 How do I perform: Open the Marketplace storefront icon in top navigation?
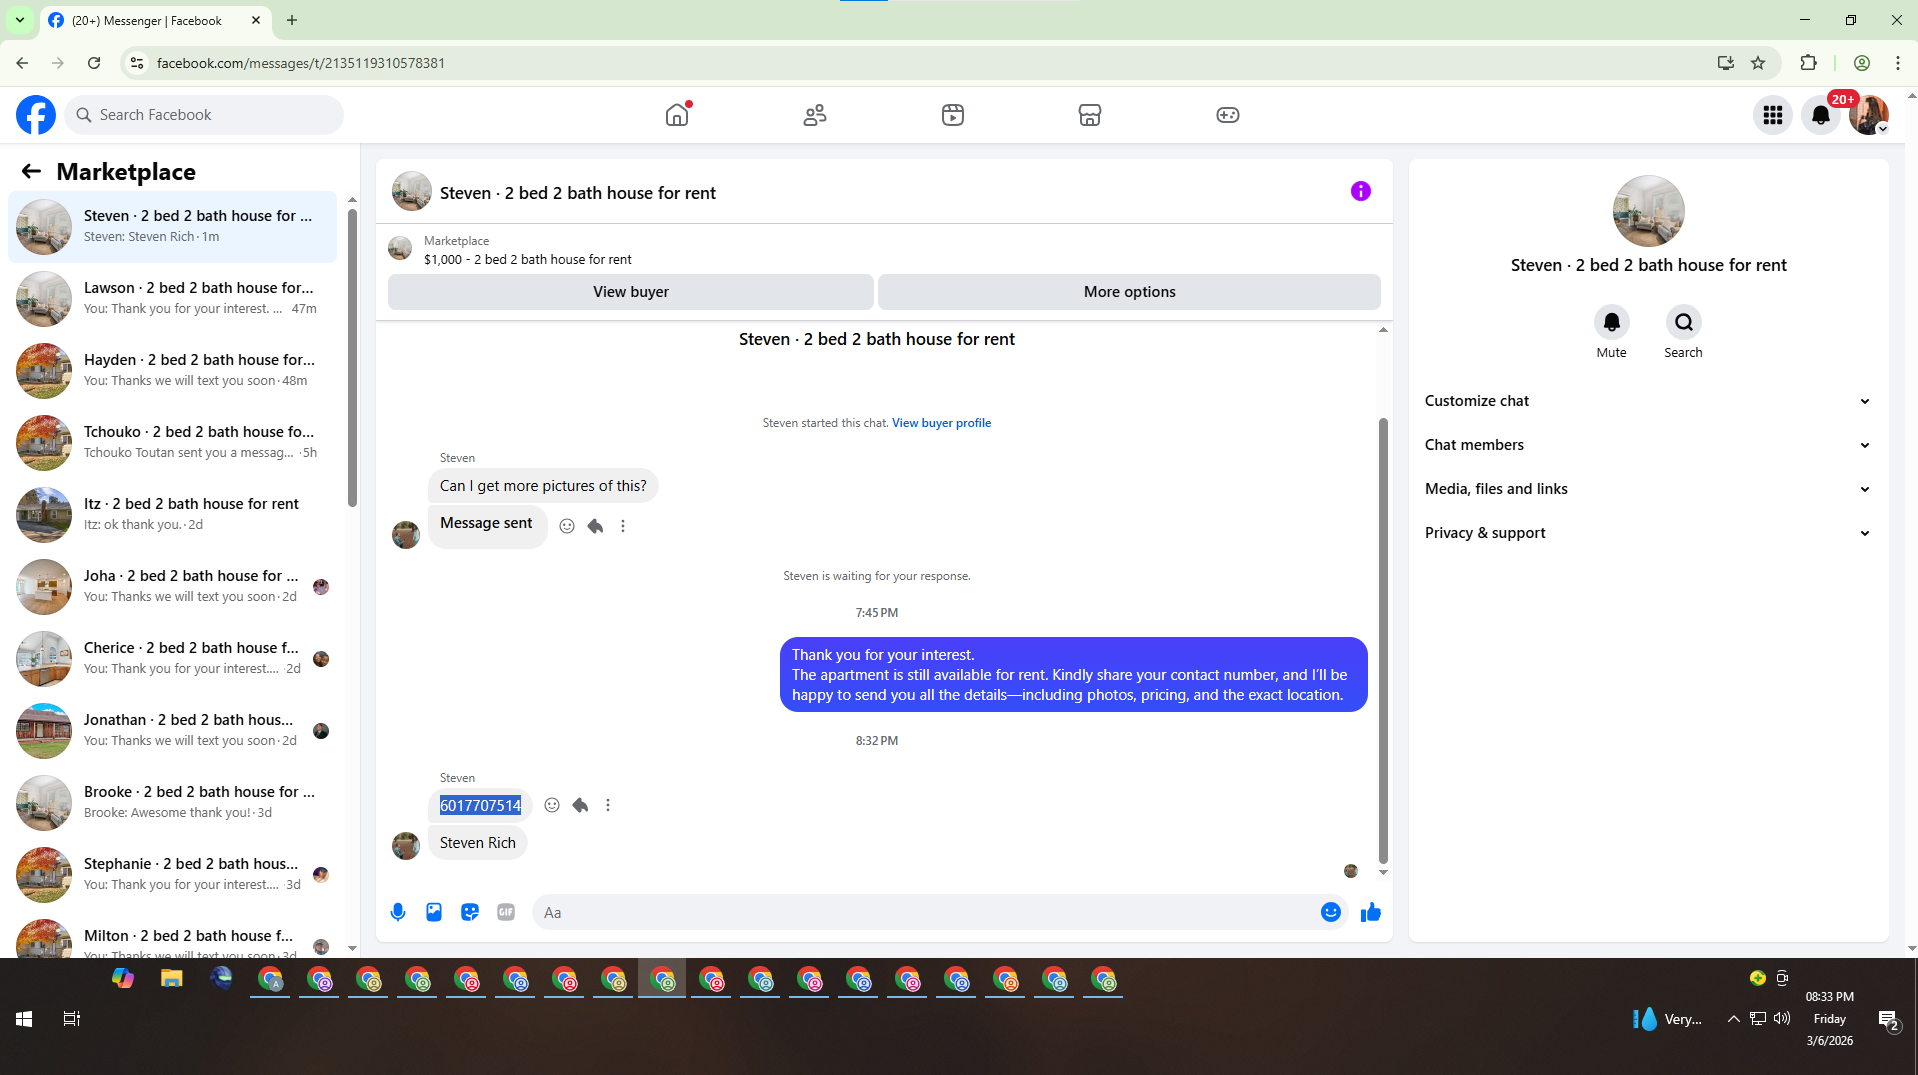coord(1090,115)
